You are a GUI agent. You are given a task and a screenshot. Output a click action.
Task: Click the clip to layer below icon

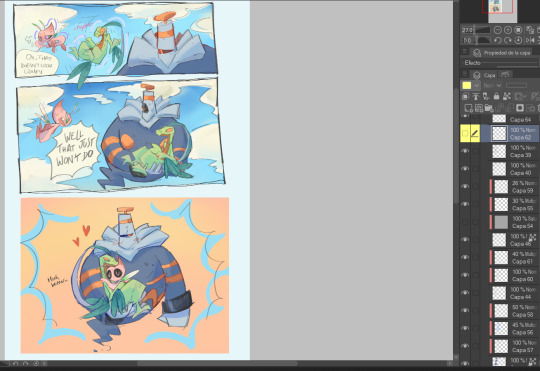pyautogui.click(x=466, y=96)
